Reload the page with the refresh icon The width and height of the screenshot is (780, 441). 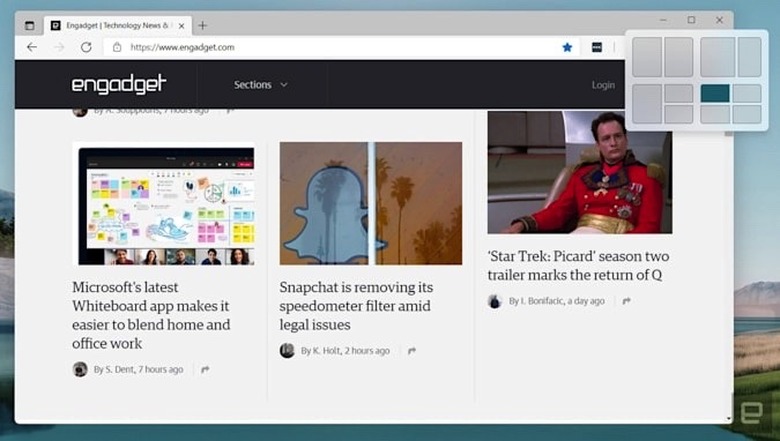86,47
